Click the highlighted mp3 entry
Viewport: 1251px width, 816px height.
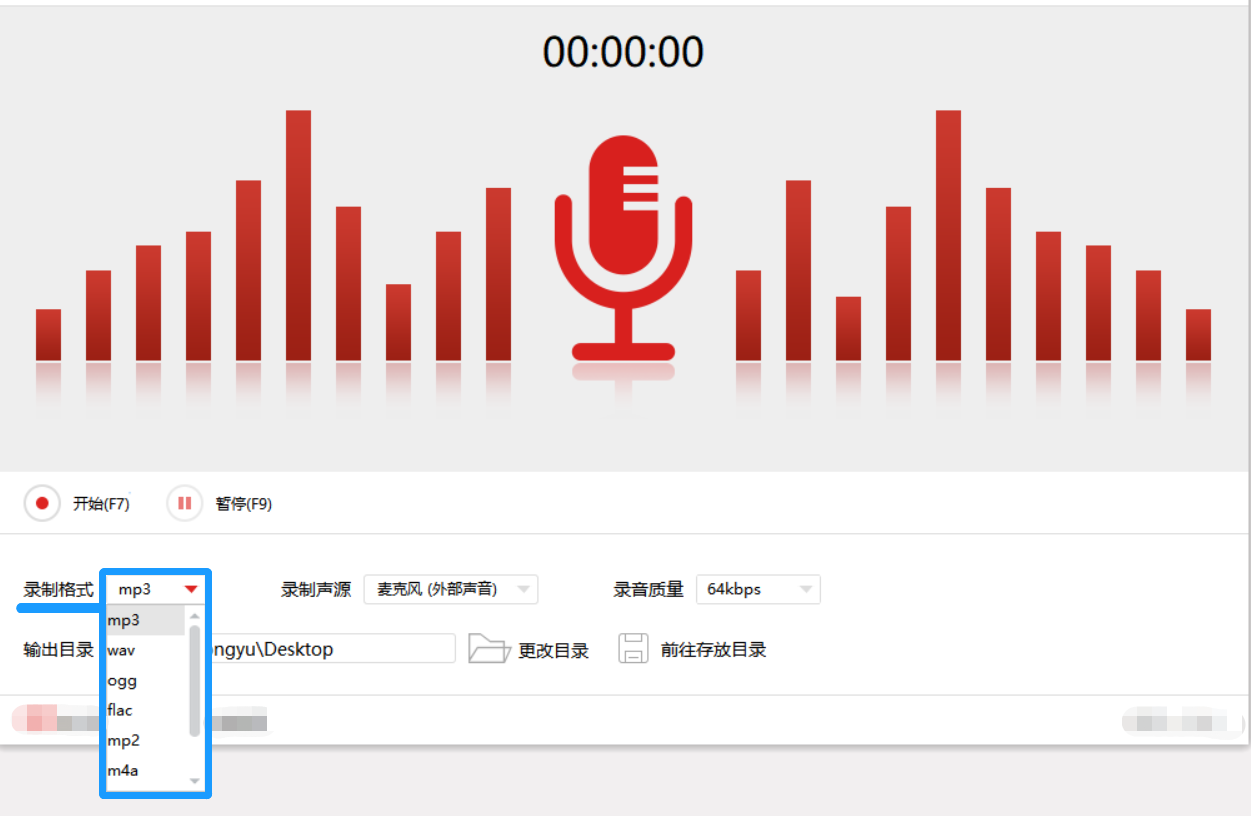click(126, 619)
